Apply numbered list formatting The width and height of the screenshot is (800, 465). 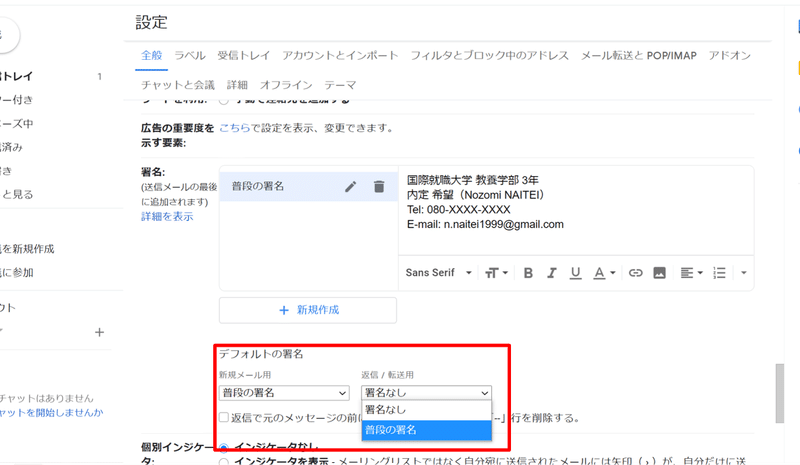pos(719,273)
